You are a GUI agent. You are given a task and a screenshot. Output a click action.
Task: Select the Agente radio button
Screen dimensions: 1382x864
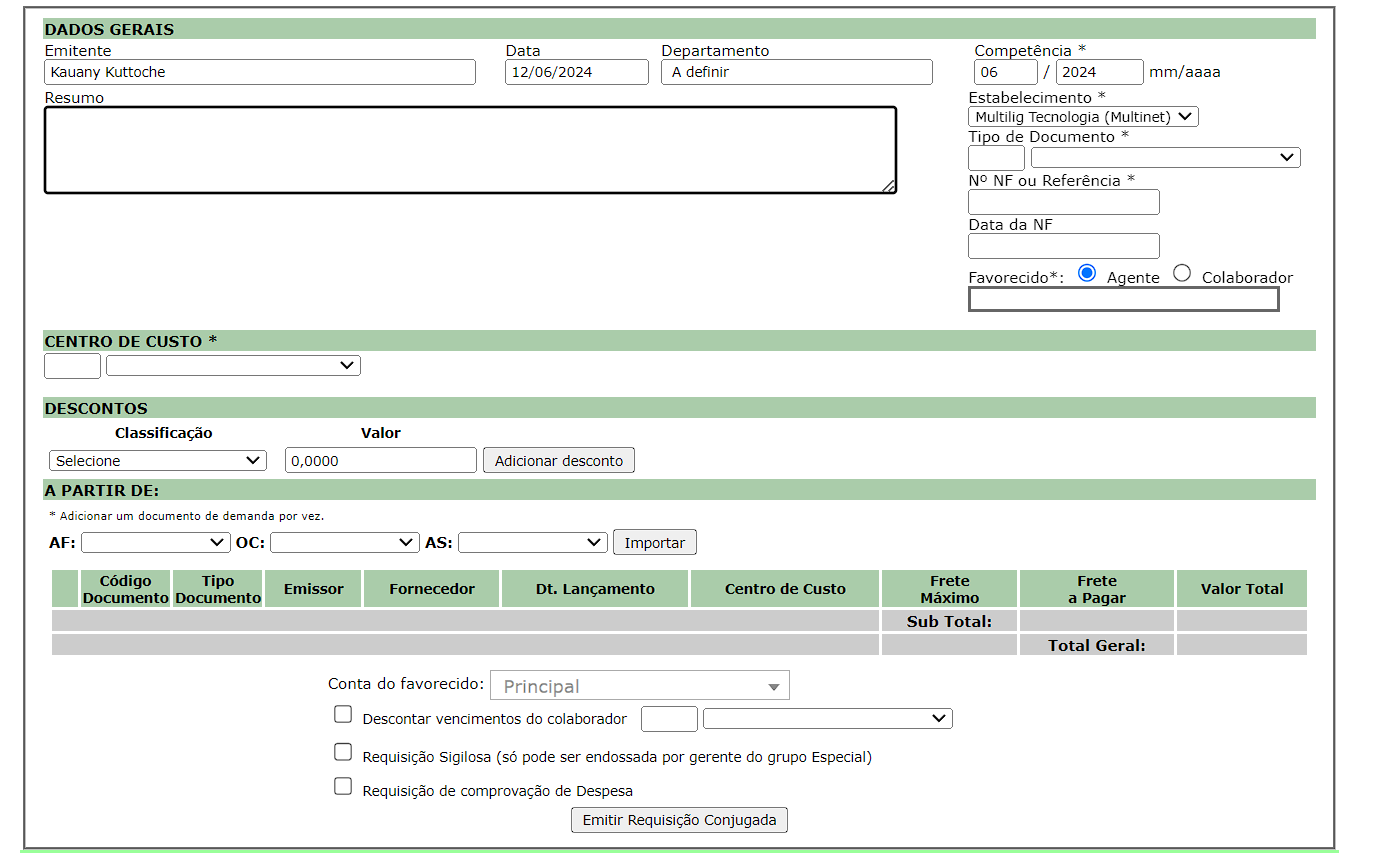pos(1087,273)
